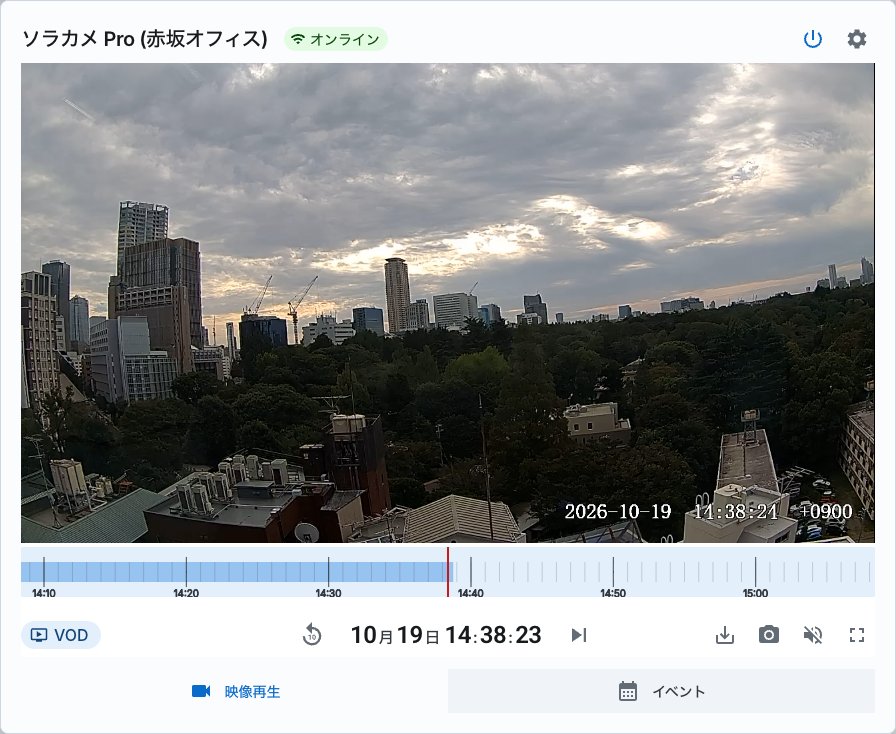Take a snapshot with camera icon
Image resolution: width=896 pixels, height=734 pixels.
(769, 635)
